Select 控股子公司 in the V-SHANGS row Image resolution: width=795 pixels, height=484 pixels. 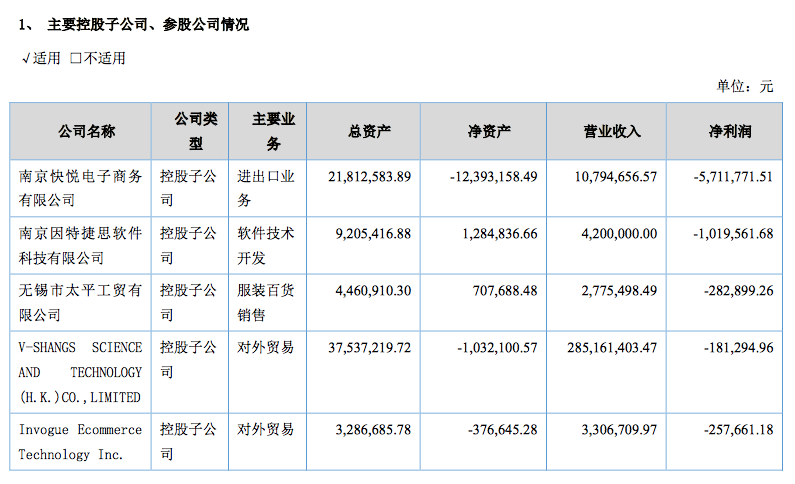[x=188, y=360]
